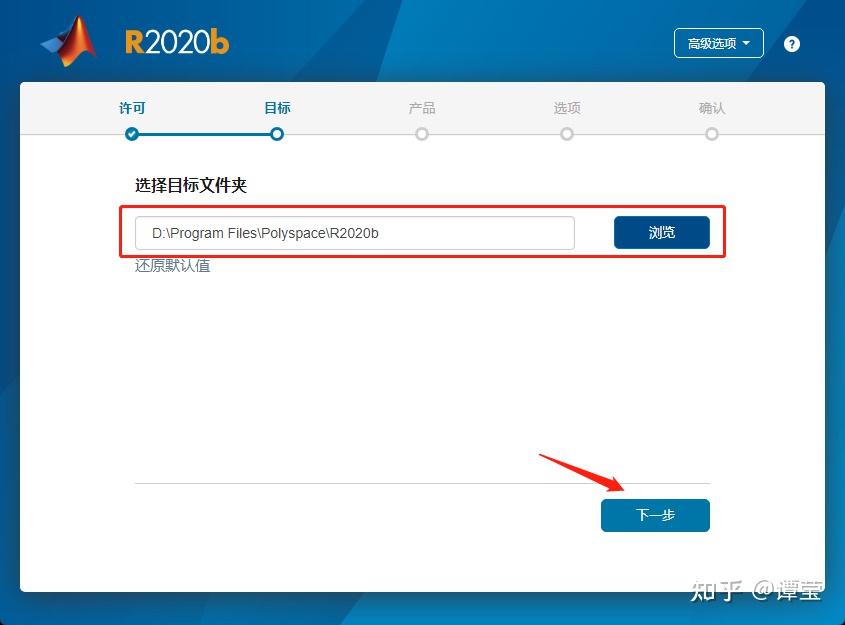Expand advanced options in the top bar
The height and width of the screenshot is (625, 845).
pos(719,43)
